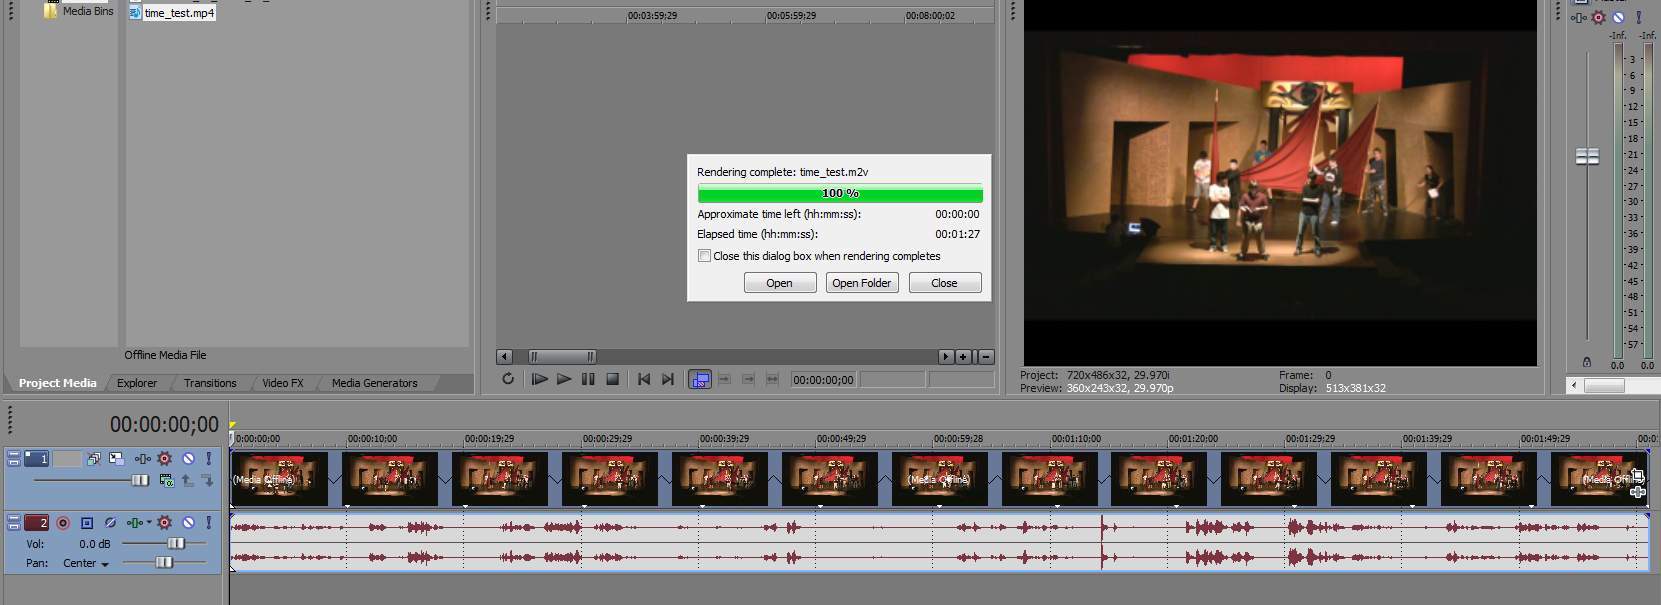
Task: Open Pan Center dropdown on audio track
Action: pyautogui.click(x=105, y=564)
